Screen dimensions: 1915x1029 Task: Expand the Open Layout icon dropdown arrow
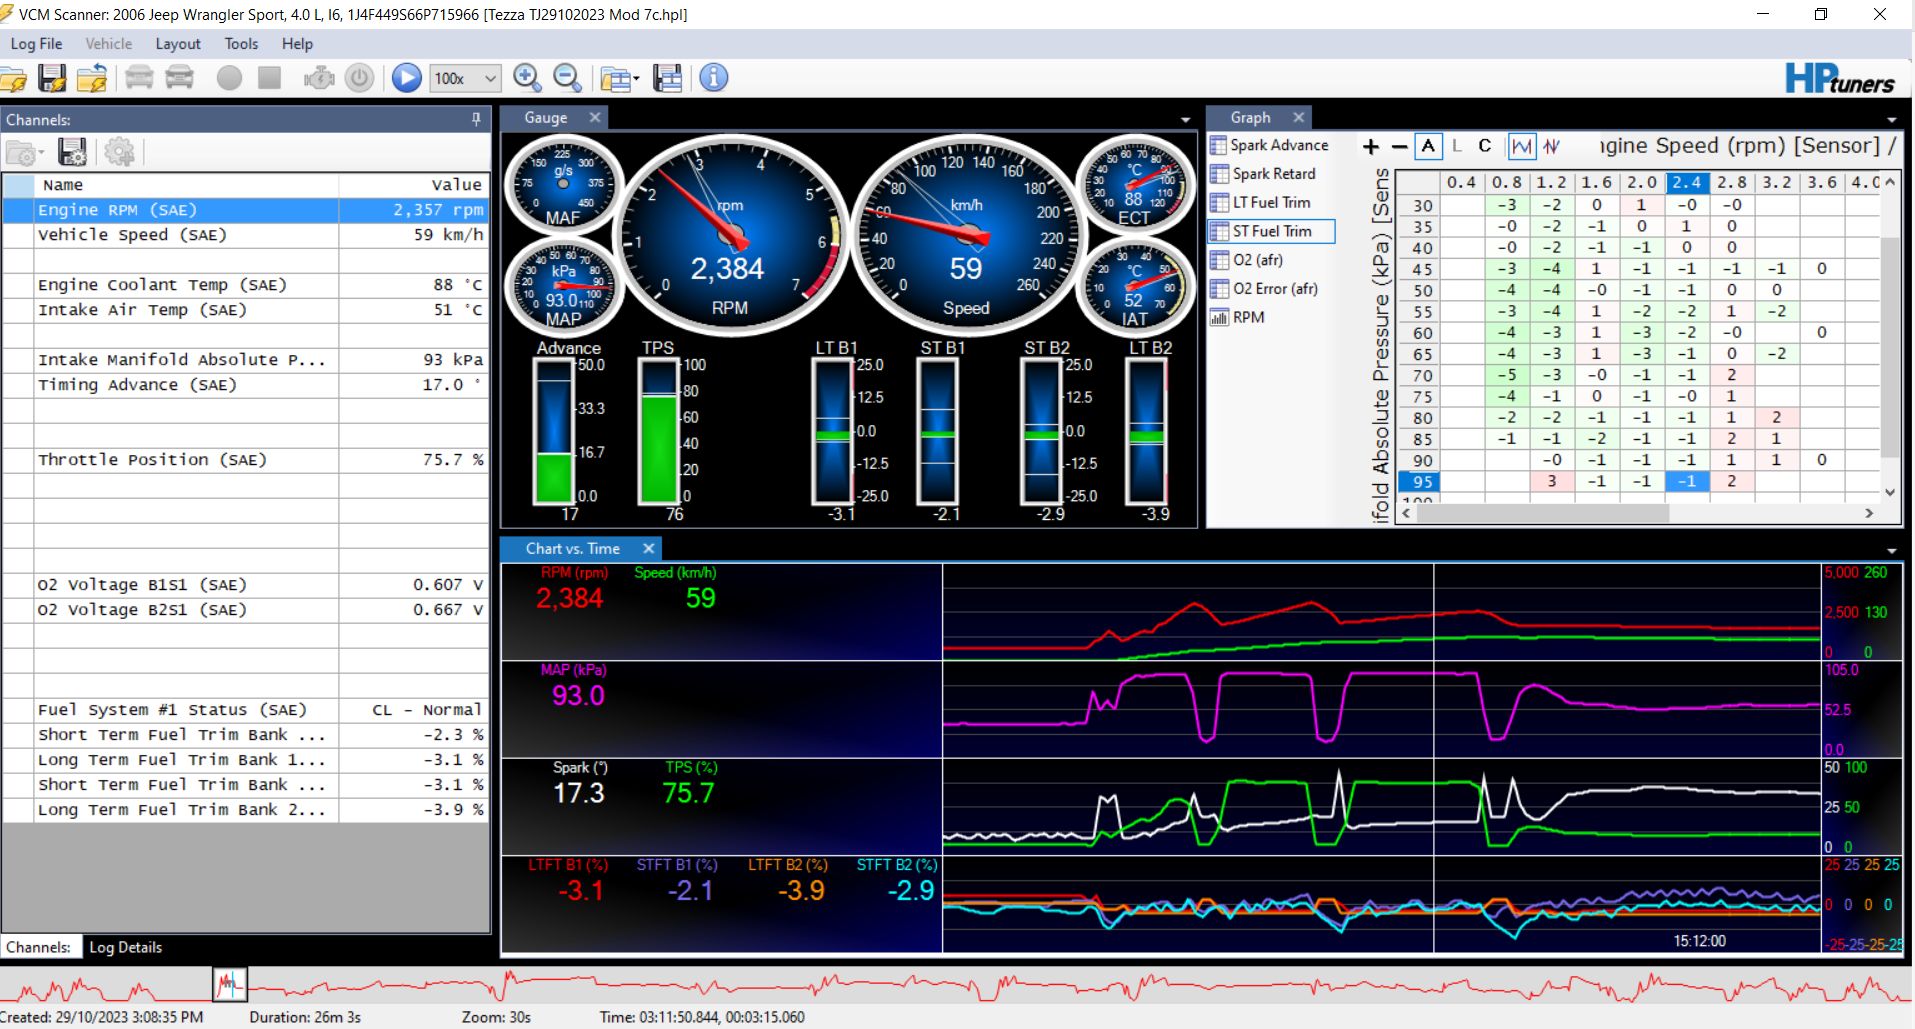tap(636, 79)
